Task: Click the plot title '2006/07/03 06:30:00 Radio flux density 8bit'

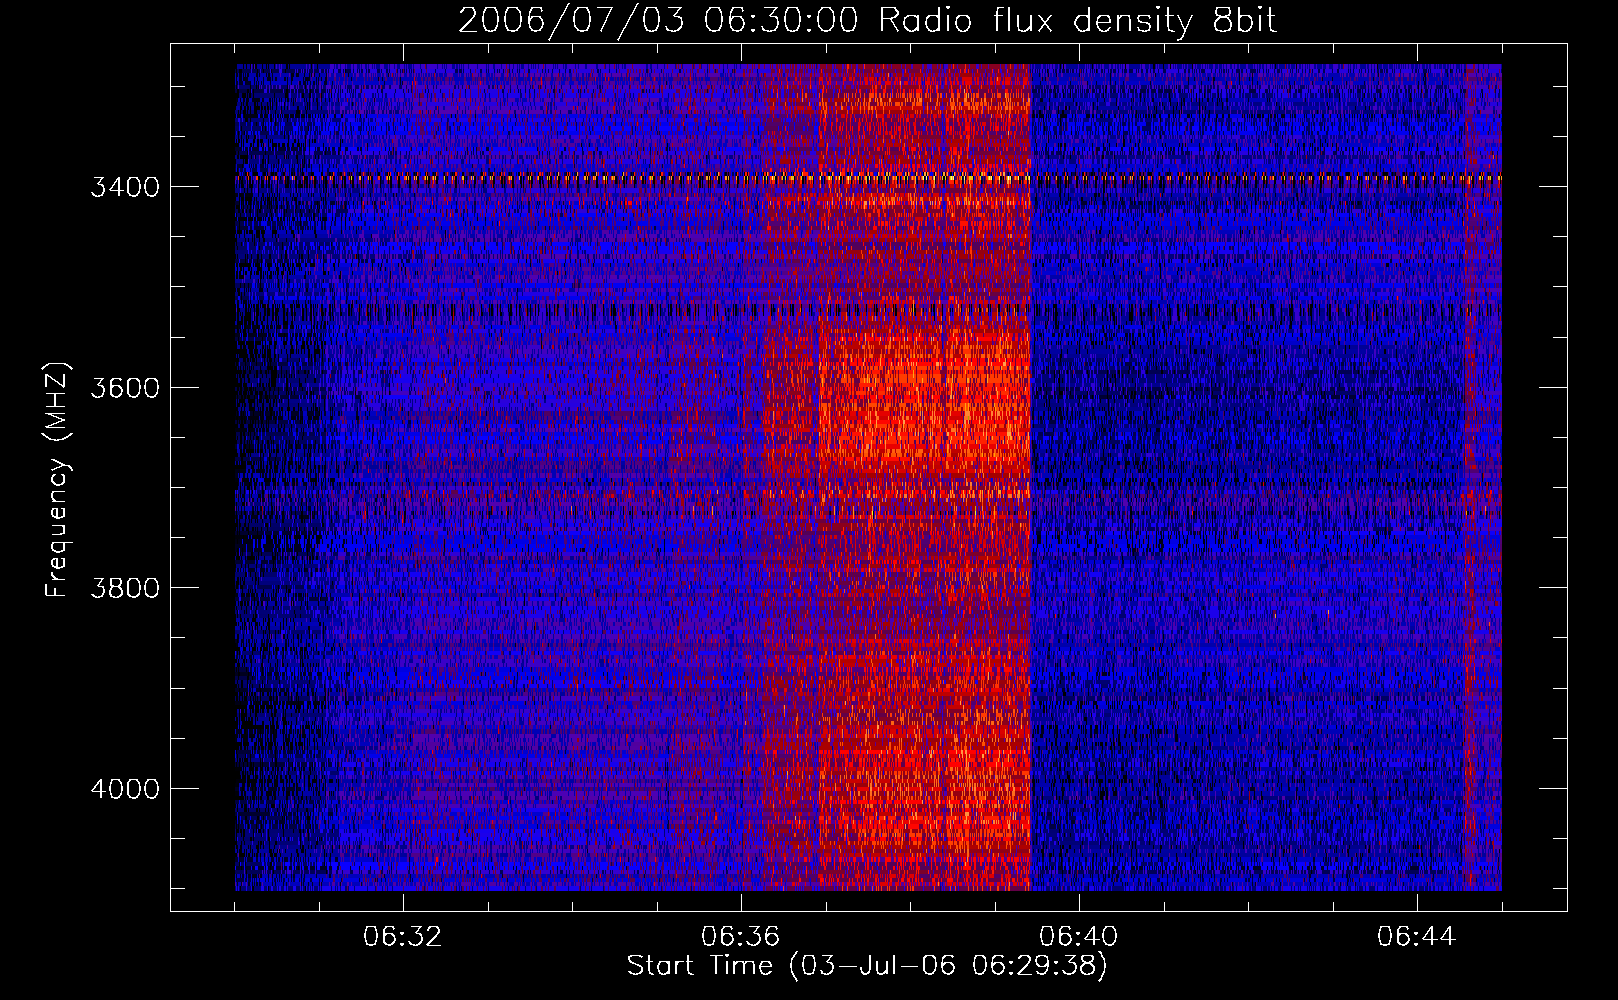Action: pyautogui.click(x=867, y=21)
